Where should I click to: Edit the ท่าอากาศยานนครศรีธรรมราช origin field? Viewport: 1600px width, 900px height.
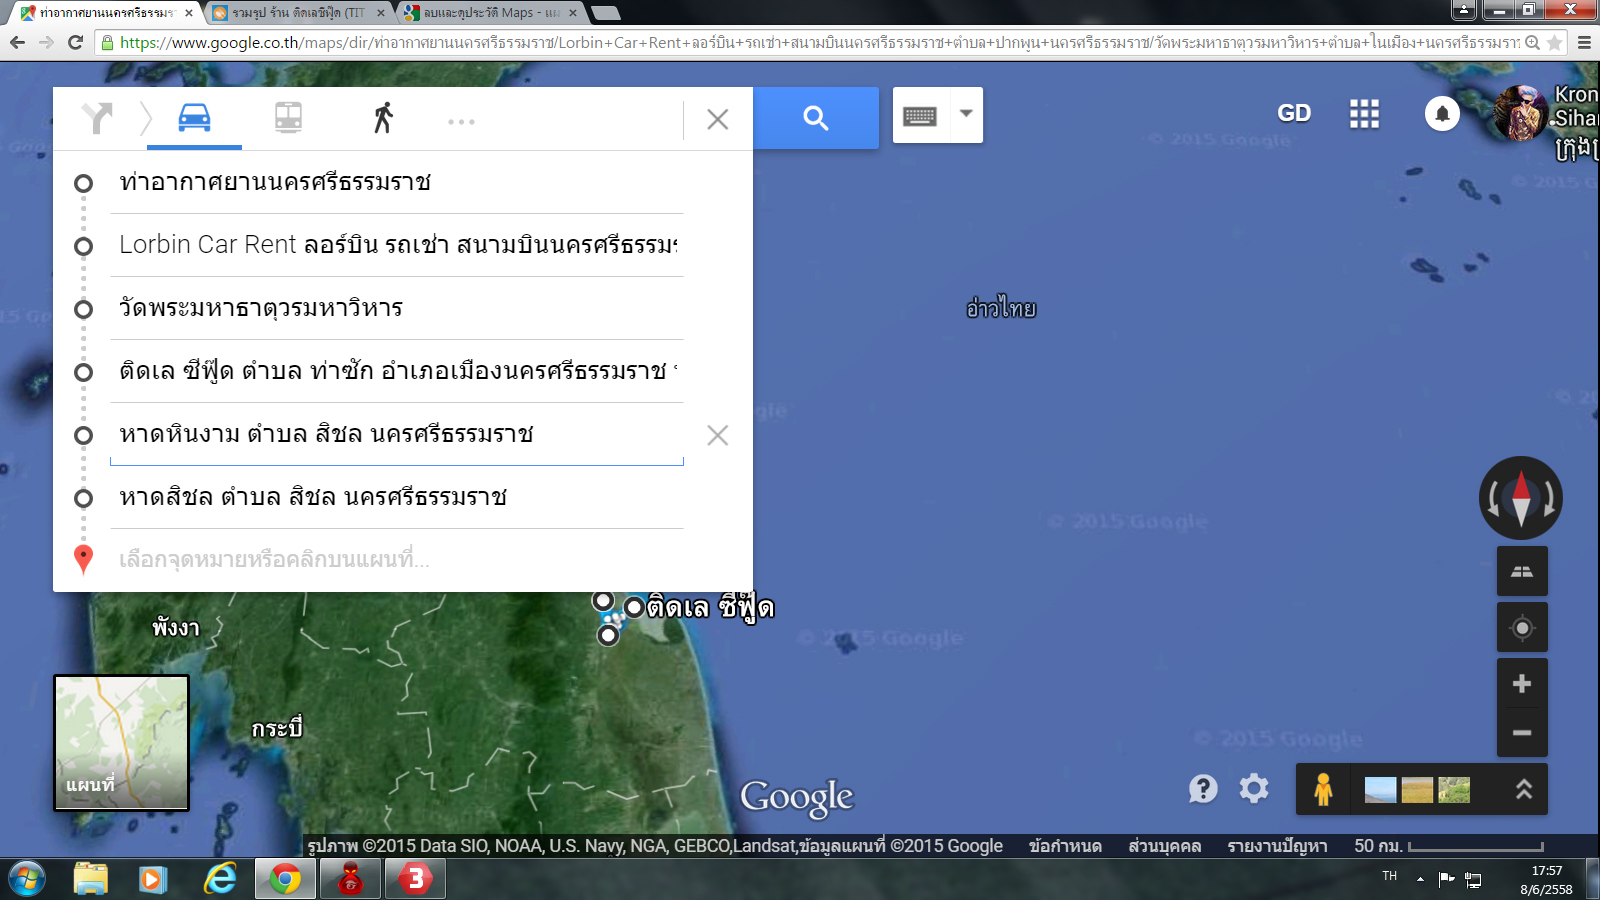pos(397,182)
